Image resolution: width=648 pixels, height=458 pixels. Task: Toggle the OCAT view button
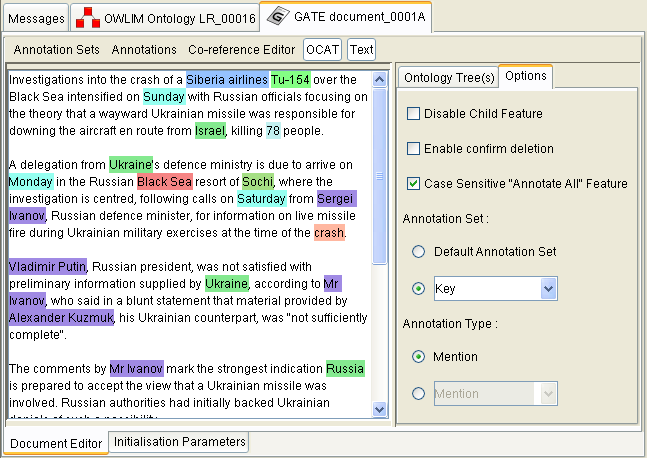tap(323, 49)
